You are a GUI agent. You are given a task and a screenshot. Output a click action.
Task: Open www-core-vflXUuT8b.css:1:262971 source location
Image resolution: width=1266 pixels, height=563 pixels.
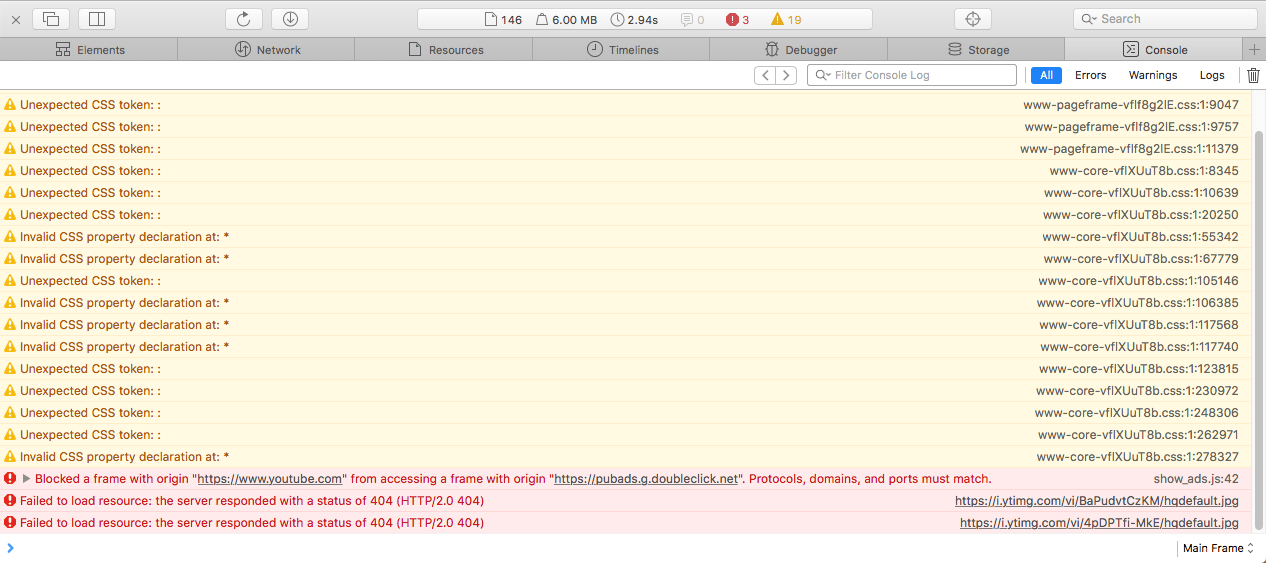point(1138,435)
